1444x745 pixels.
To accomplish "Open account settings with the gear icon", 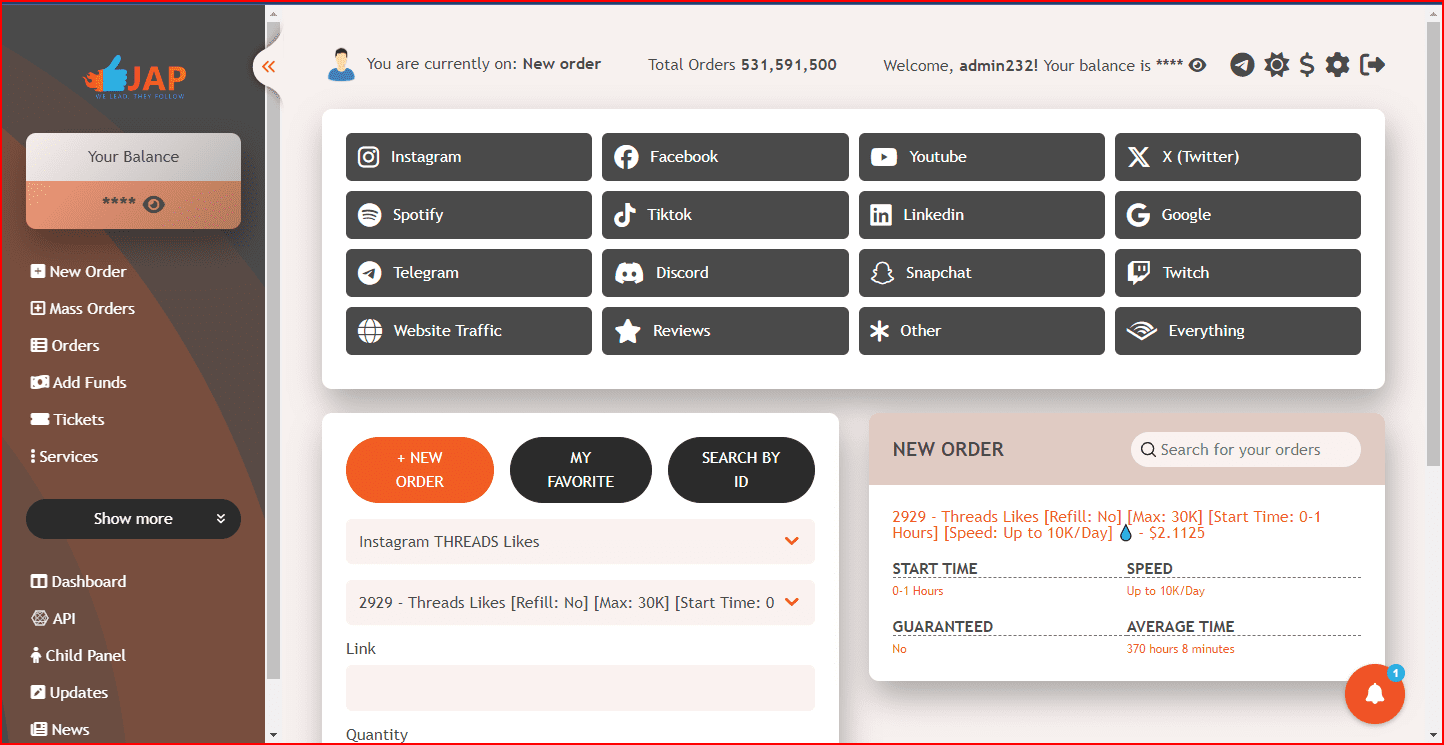I will coord(1338,64).
